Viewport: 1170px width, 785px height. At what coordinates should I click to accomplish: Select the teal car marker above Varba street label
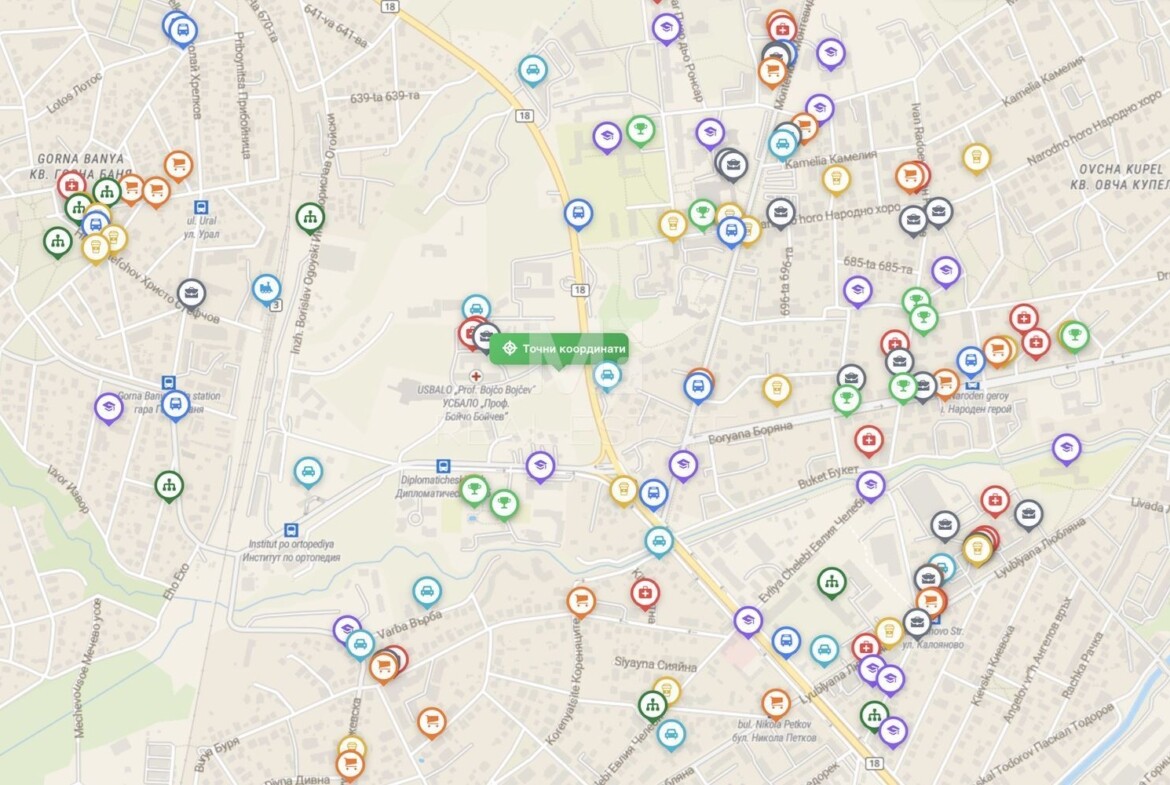427,592
